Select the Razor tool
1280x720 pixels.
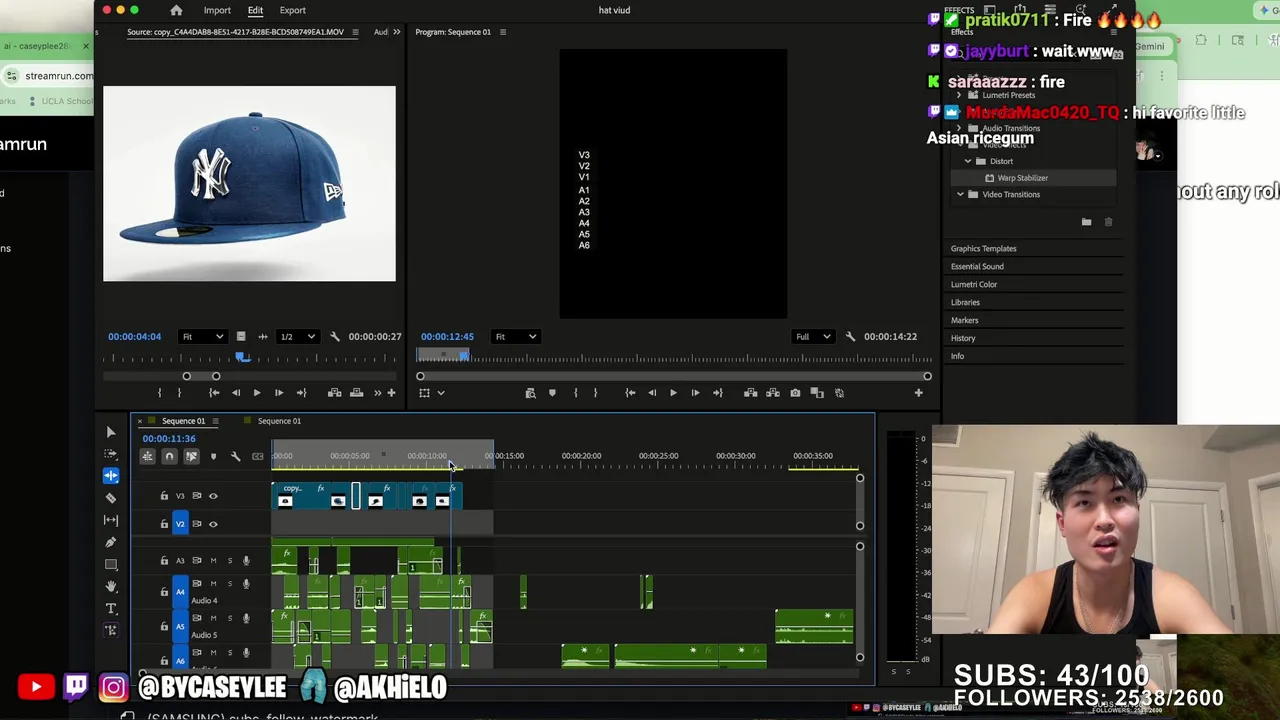pos(111,498)
